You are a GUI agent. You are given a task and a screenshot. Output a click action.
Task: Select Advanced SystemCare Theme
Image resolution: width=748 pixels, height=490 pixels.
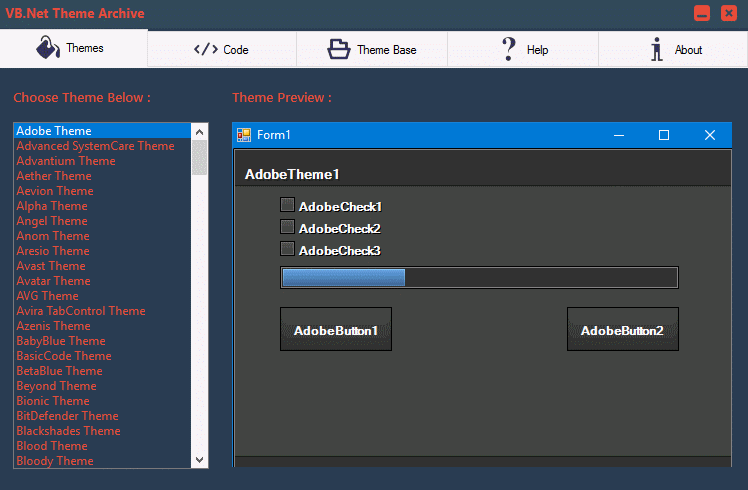click(x=103, y=146)
